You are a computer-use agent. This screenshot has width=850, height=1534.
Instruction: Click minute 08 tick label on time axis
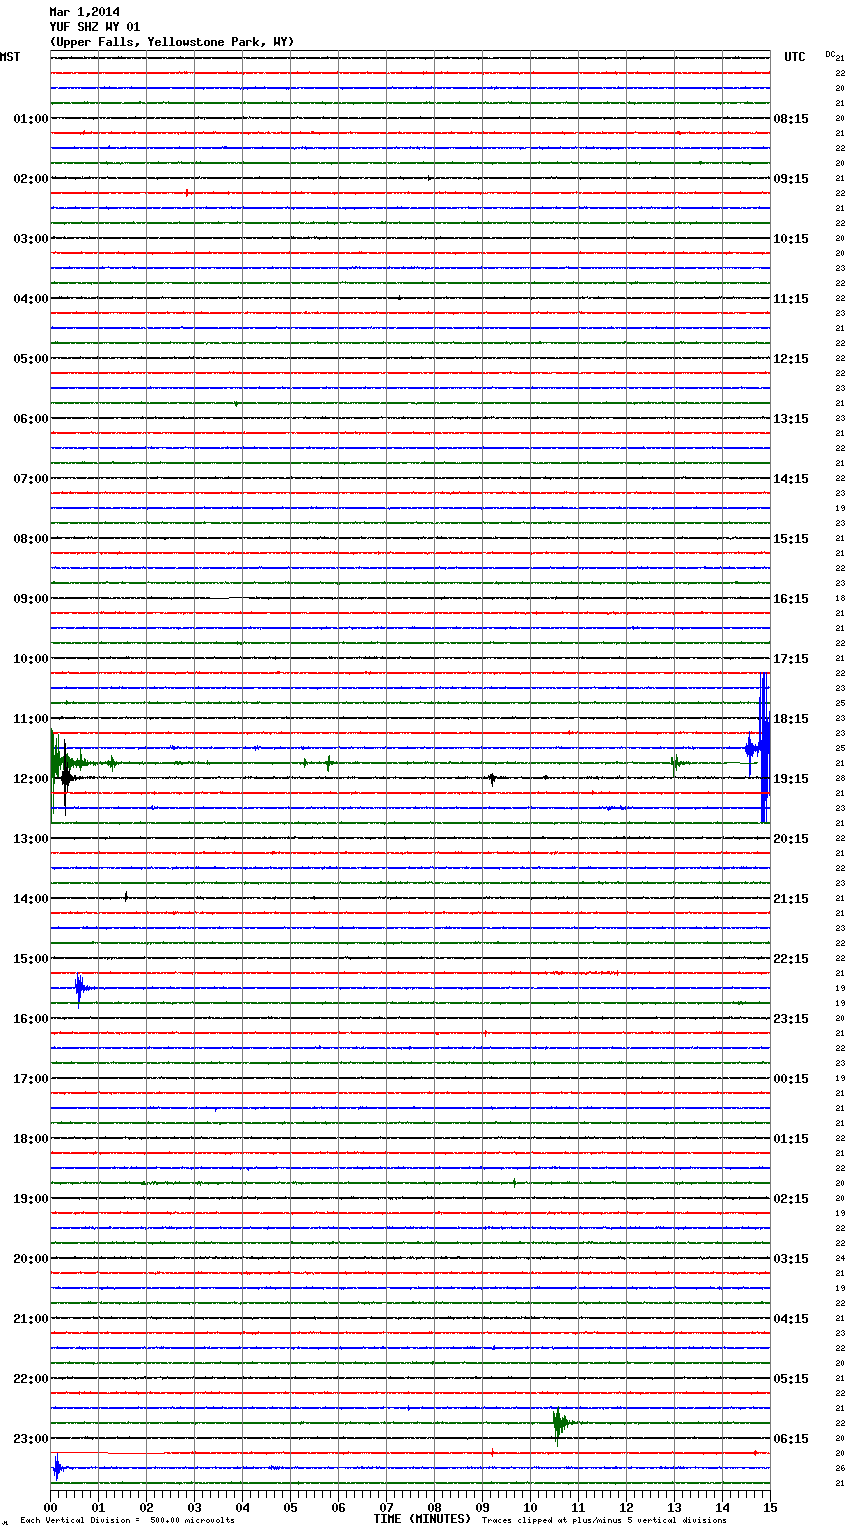434,1507
